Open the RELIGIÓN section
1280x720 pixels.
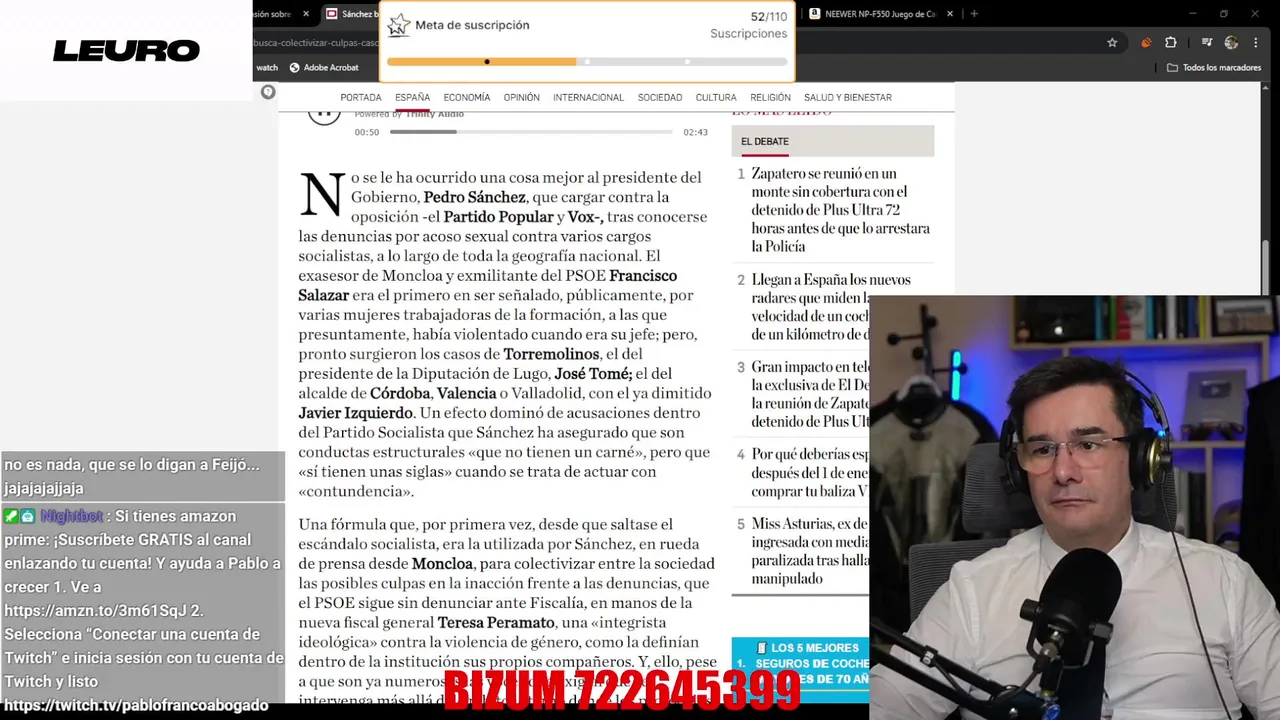(770, 98)
